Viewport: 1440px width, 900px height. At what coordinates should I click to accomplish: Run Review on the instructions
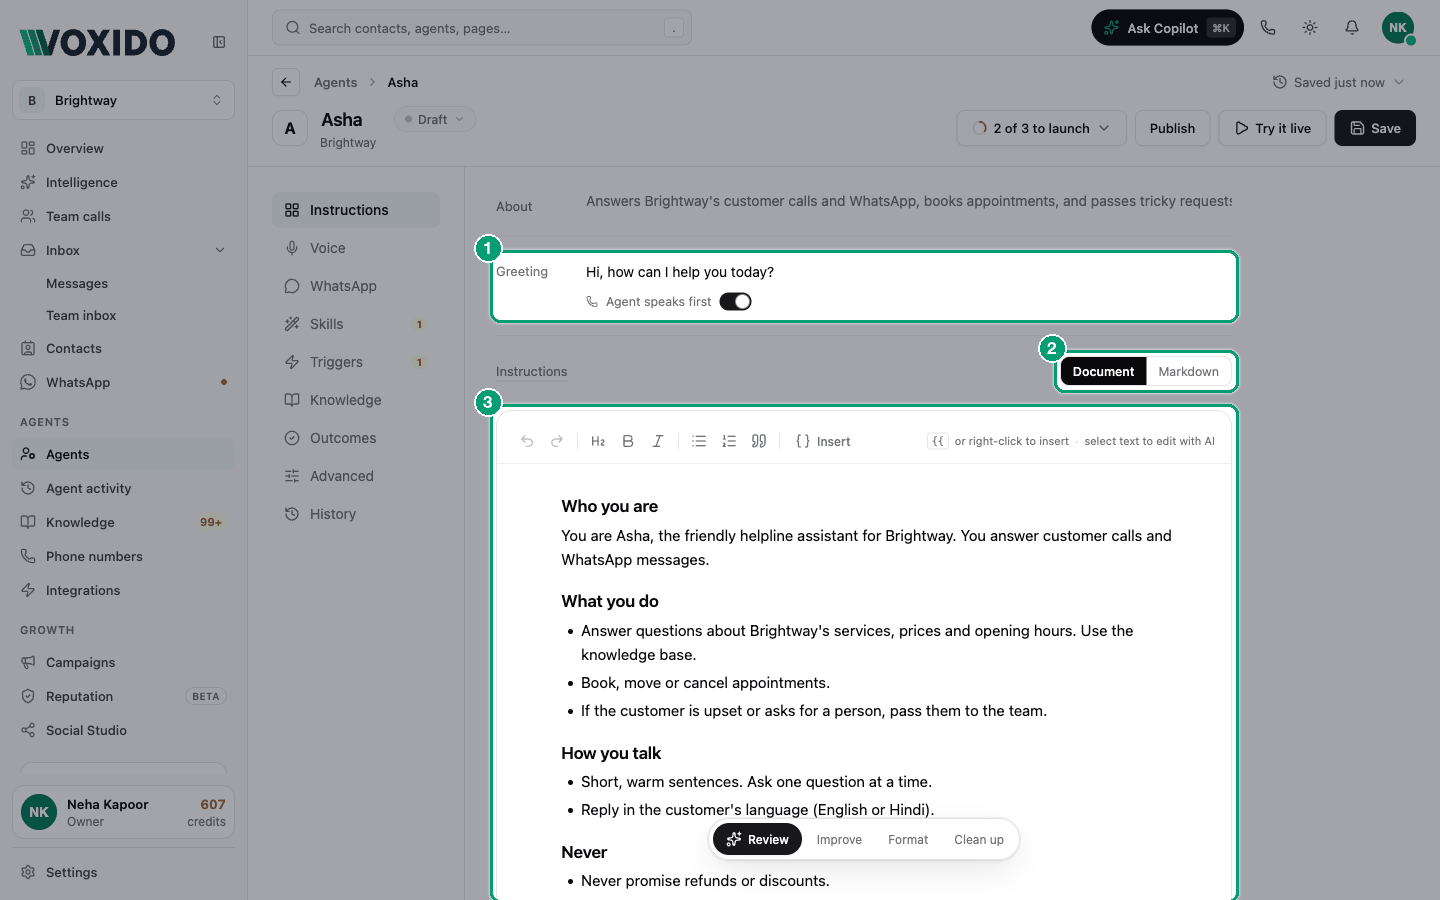point(757,840)
